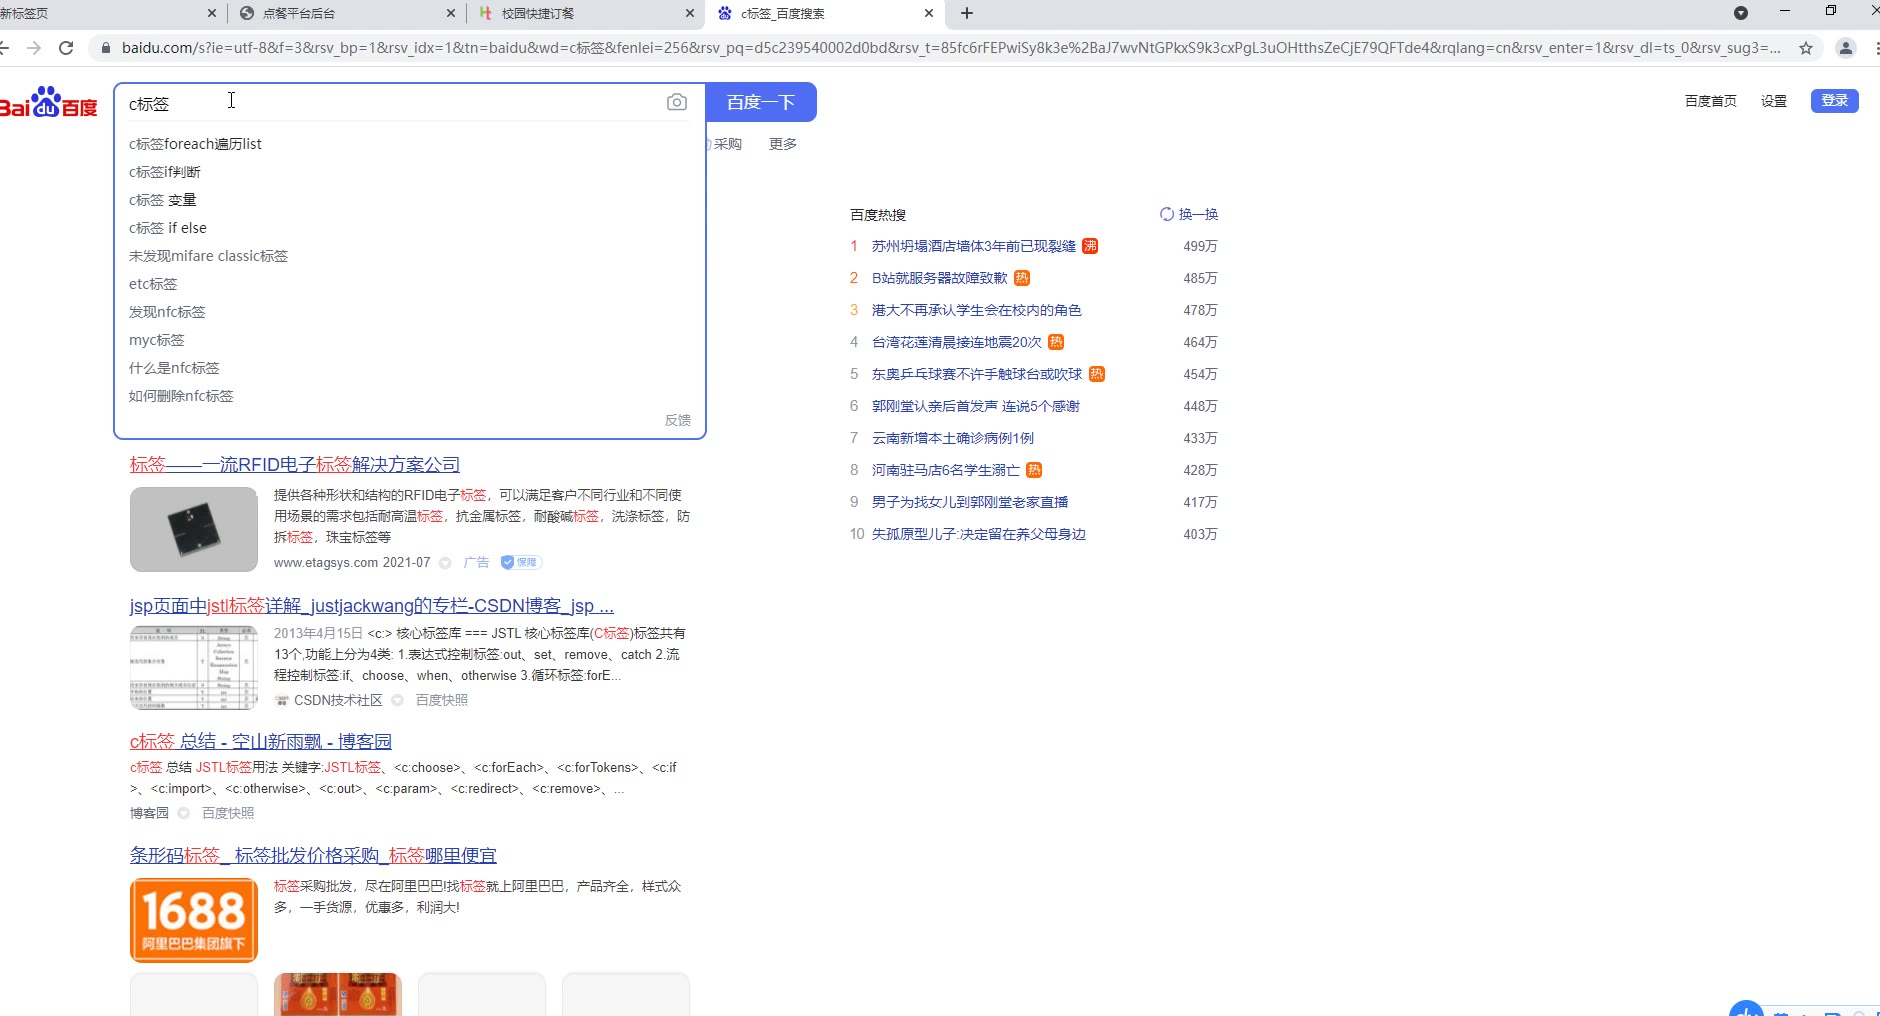The image size is (1880, 1016).
Task: Open the browser profile icon
Action: coord(1846,48)
